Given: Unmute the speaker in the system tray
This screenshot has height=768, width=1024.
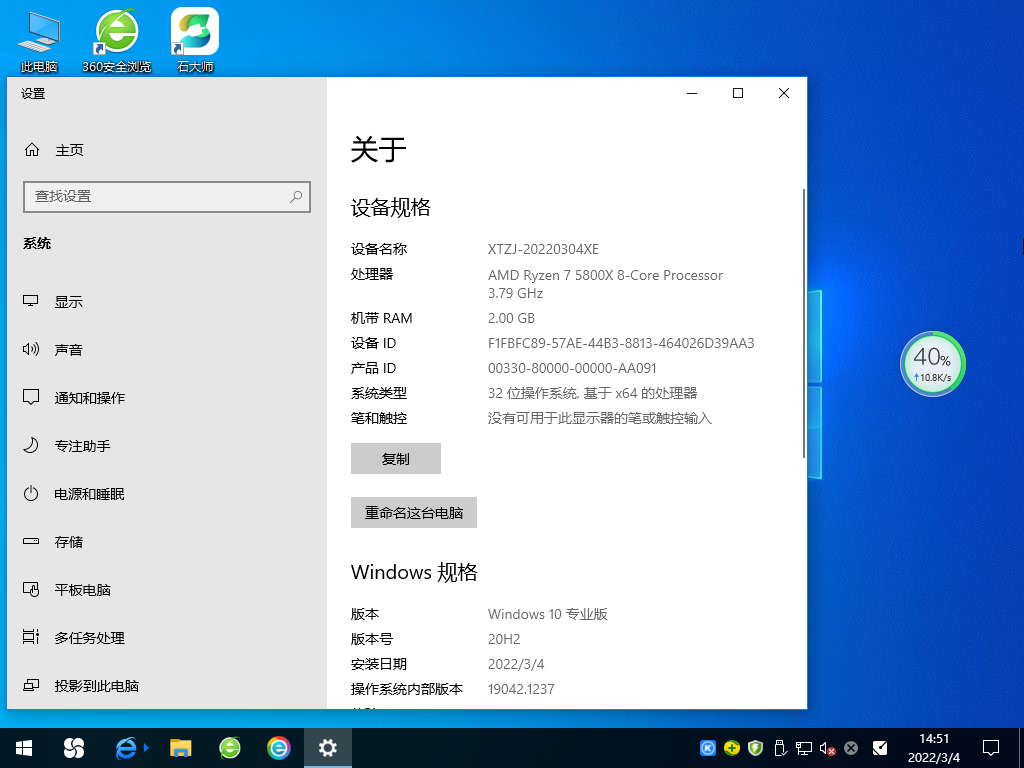Looking at the screenshot, I should coord(824,747).
